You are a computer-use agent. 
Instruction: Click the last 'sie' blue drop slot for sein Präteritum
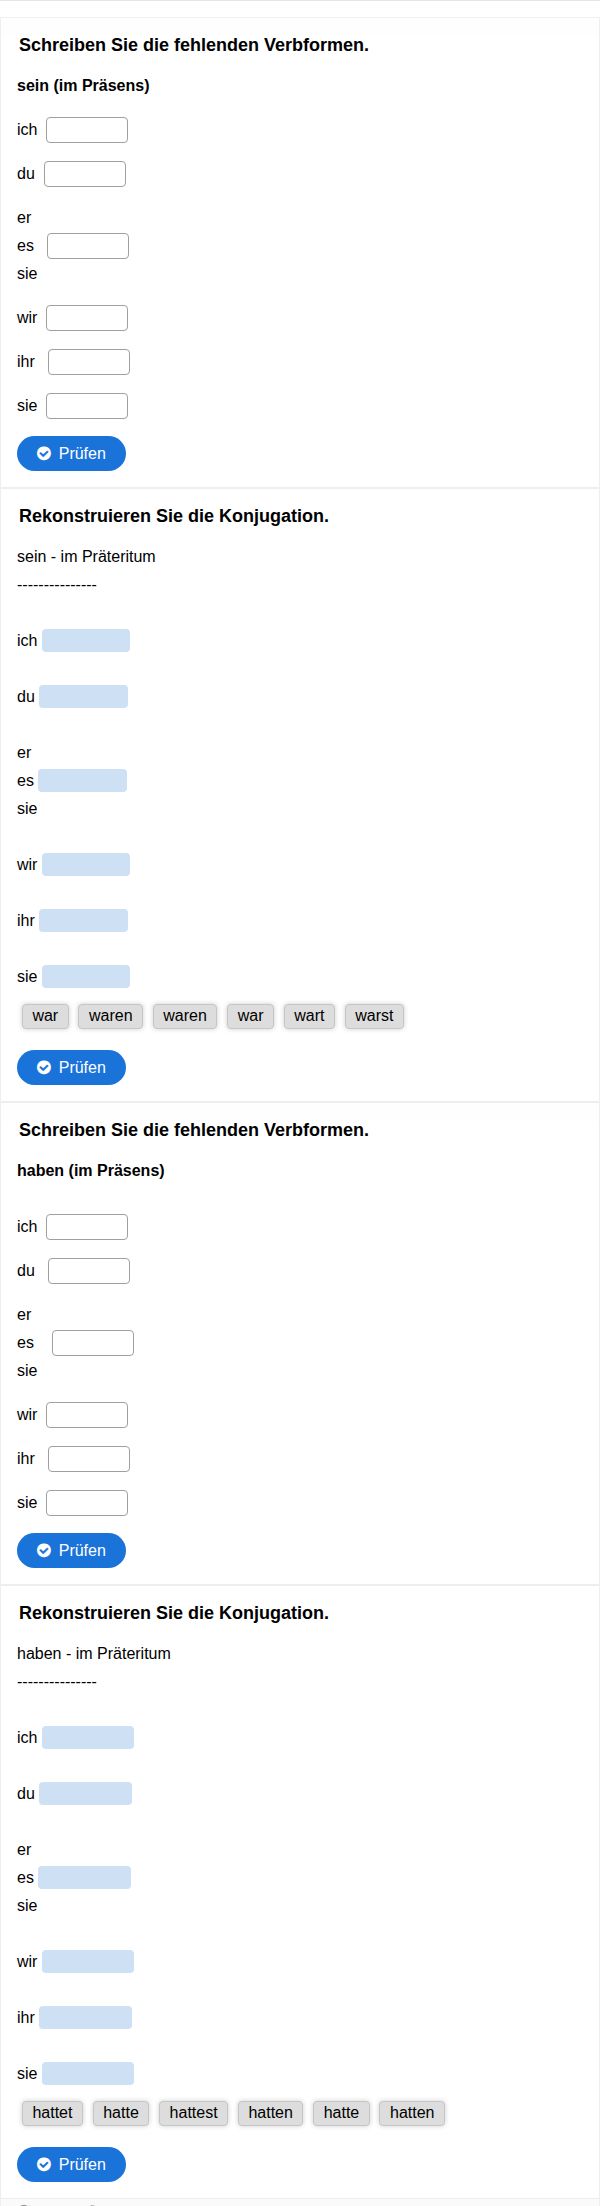click(x=86, y=976)
